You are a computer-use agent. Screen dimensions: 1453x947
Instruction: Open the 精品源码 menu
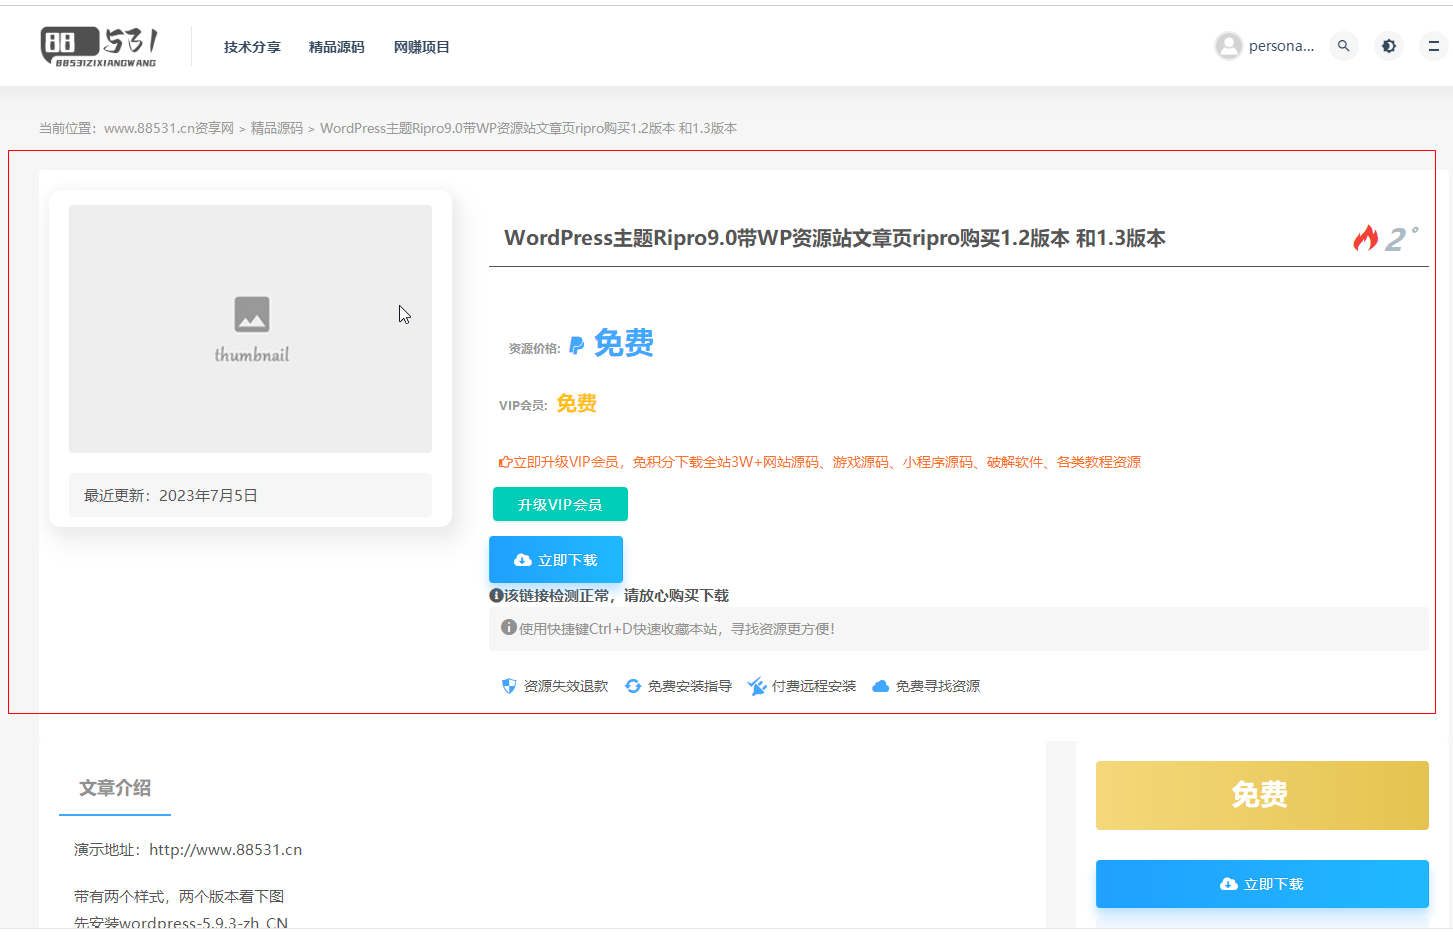coord(337,47)
